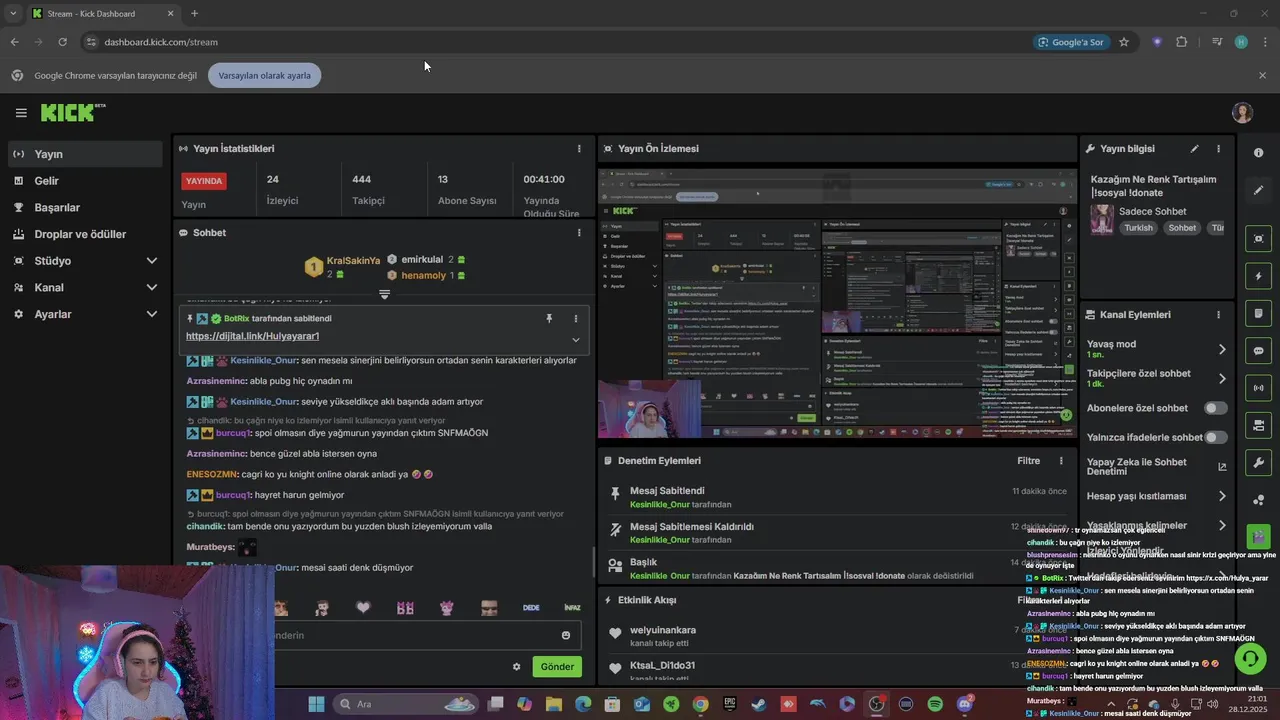The image size is (1280, 720).
Task: Send chat message with Gönder button
Action: click(x=557, y=667)
